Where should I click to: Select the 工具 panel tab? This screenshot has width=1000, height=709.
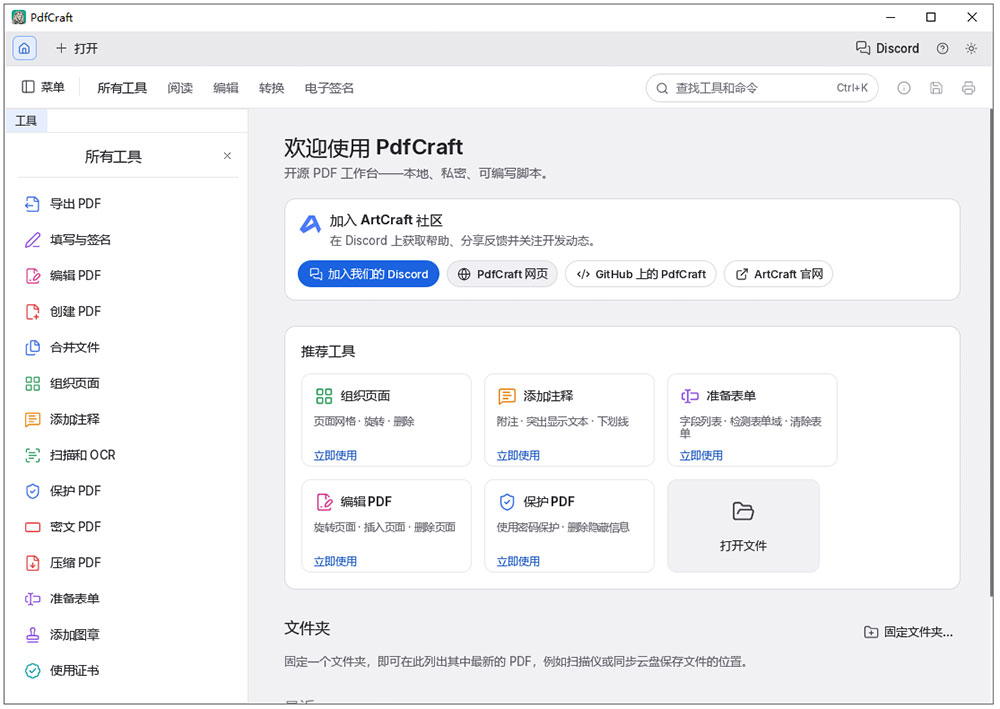click(x=26, y=121)
